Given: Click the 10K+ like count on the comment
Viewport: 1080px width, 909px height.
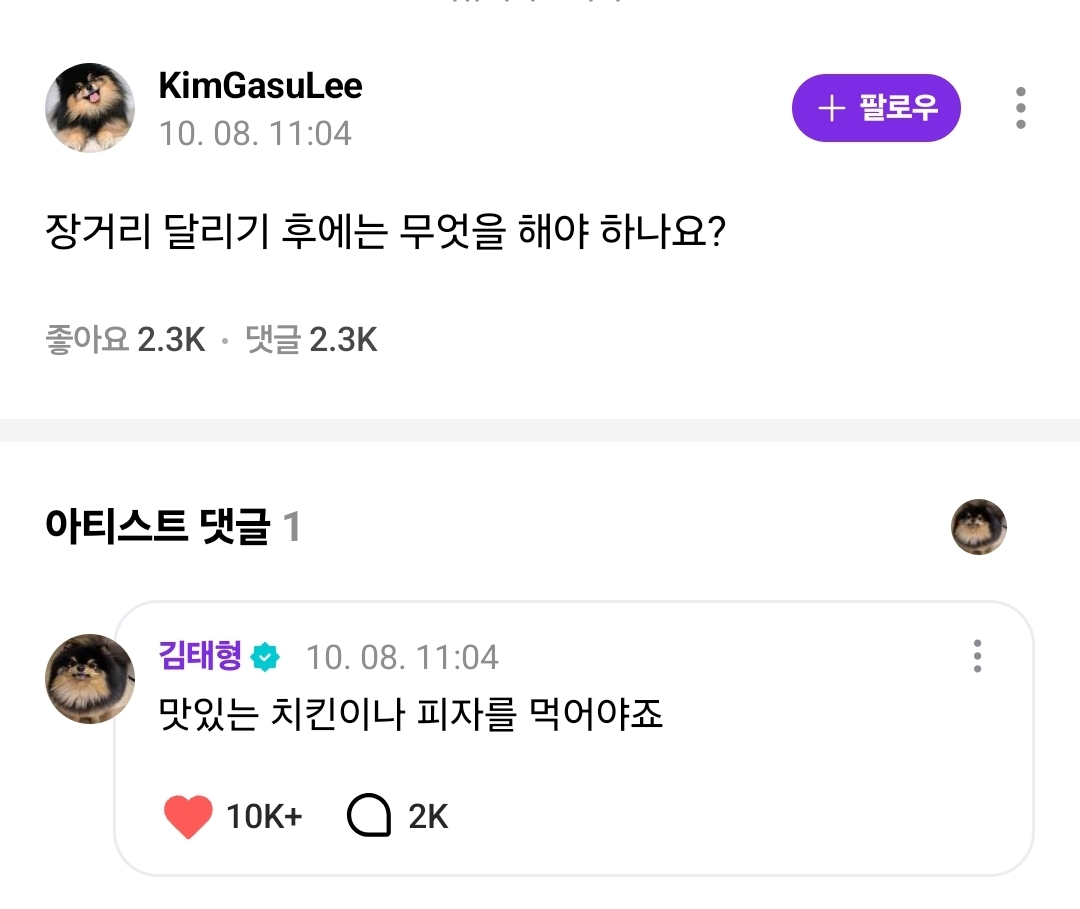Looking at the screenshot, I should (x=264, y=817).
